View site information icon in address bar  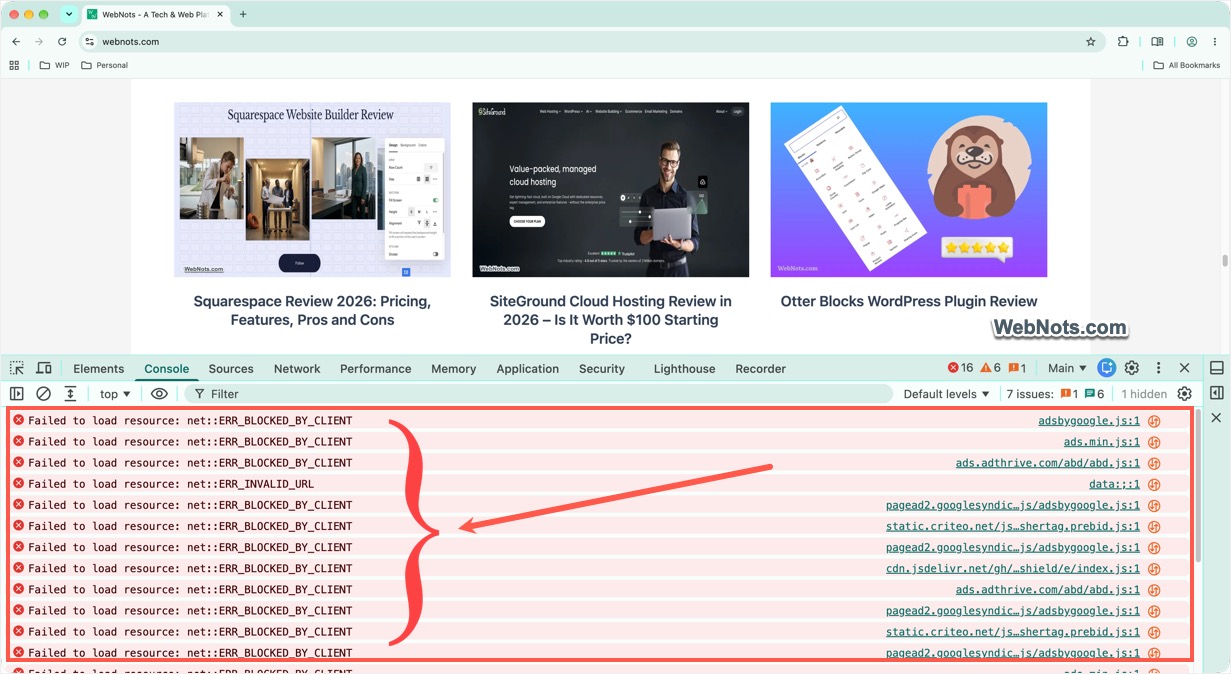pyautogui.click(x=89, y=42)
